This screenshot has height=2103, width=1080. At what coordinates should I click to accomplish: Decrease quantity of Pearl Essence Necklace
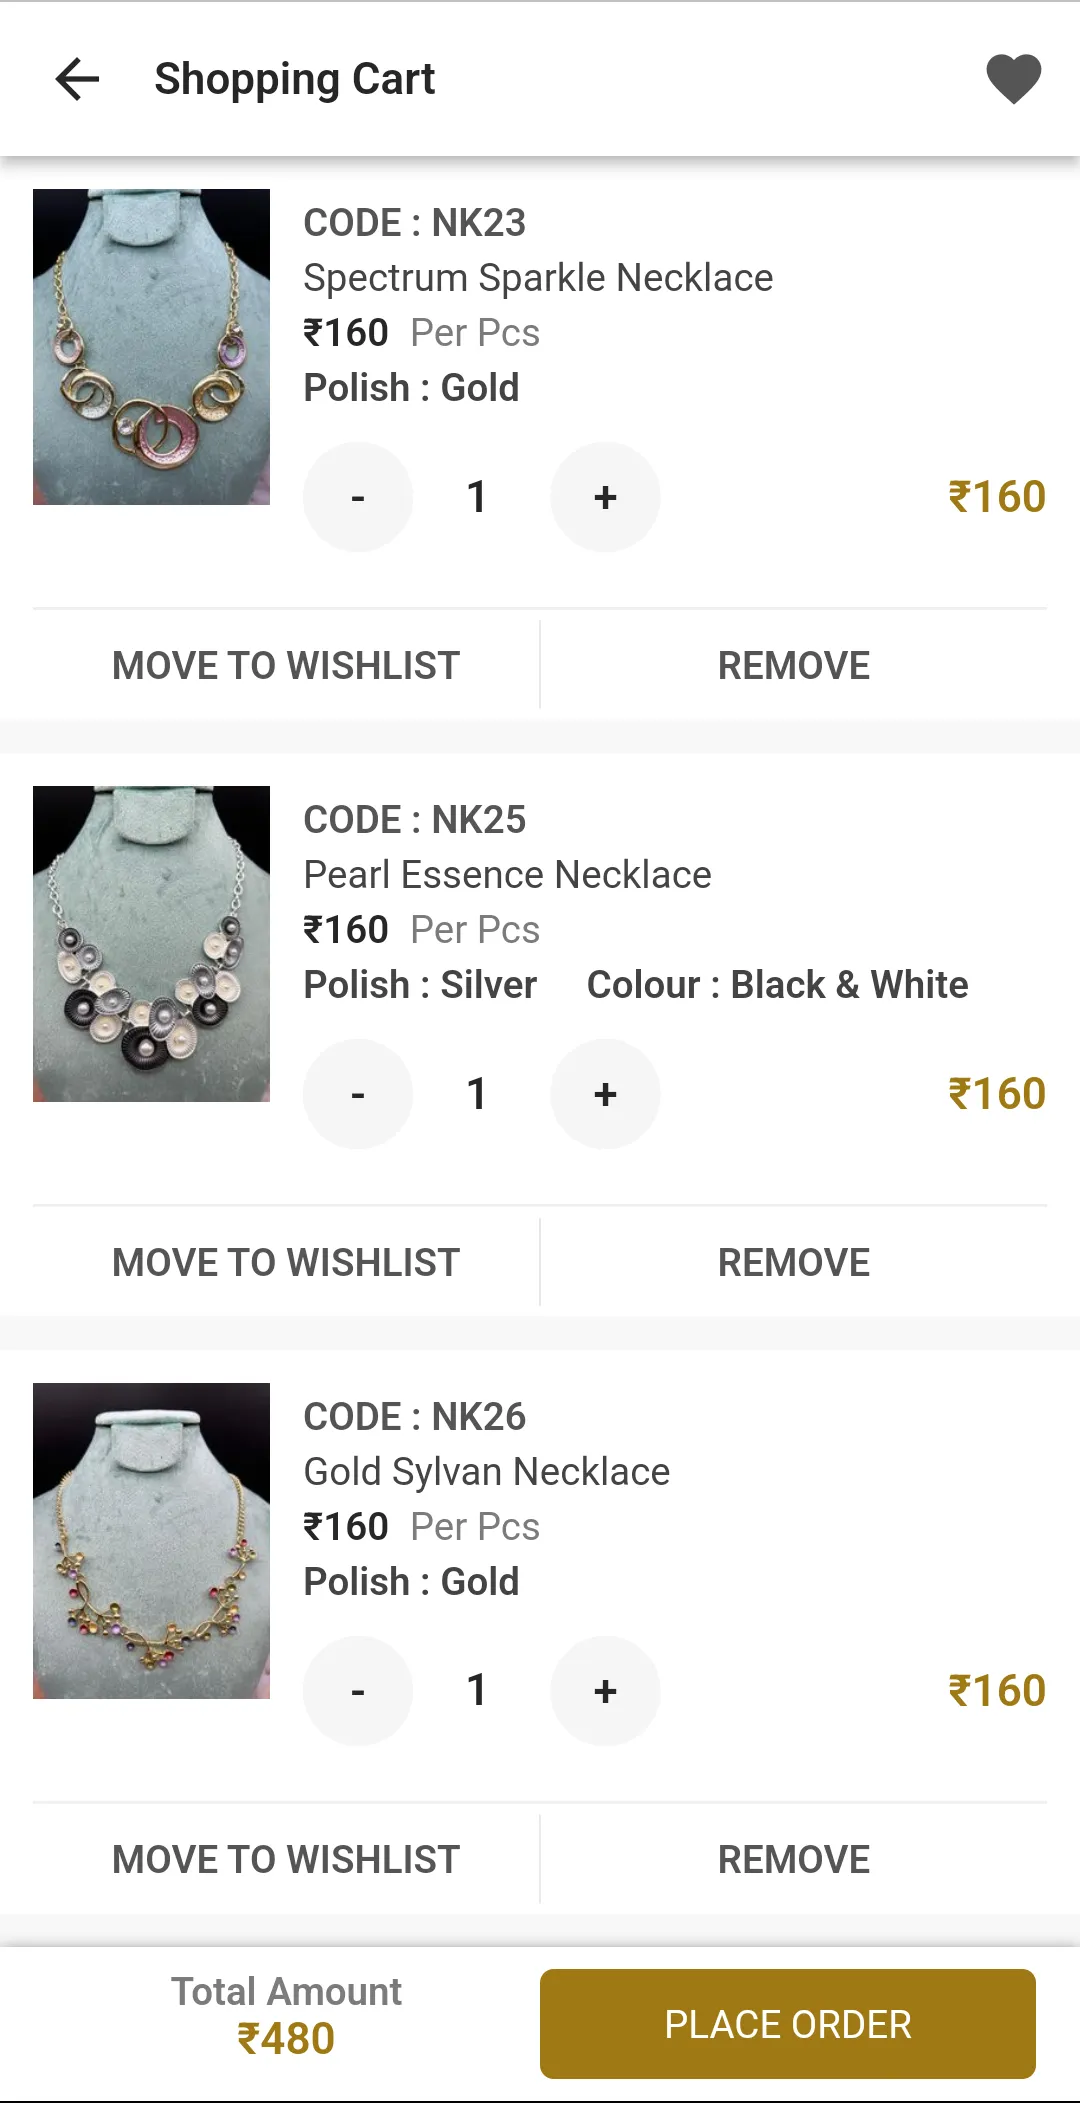(358, 1094)
